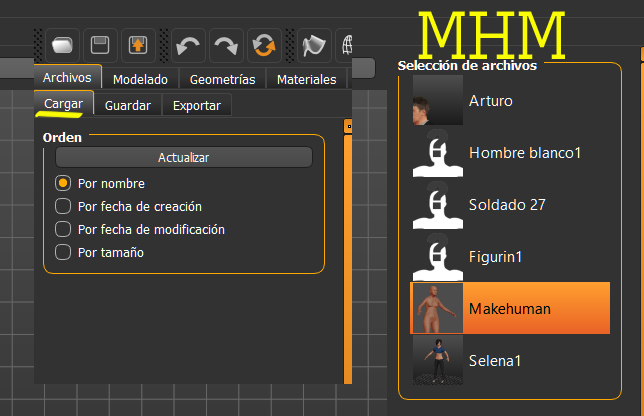Click the Actualizar button
644x416 pixels.
click(184, 157)
